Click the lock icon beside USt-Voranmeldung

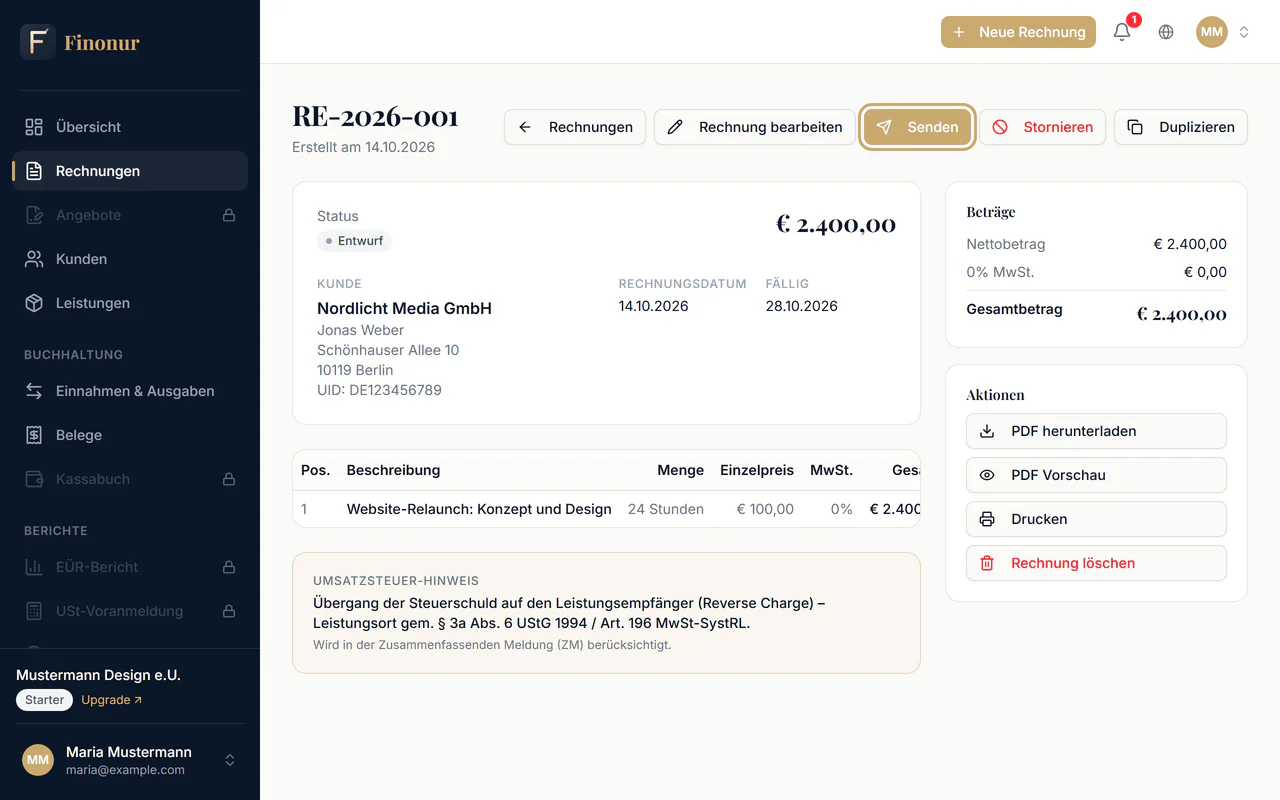[229, 611]
